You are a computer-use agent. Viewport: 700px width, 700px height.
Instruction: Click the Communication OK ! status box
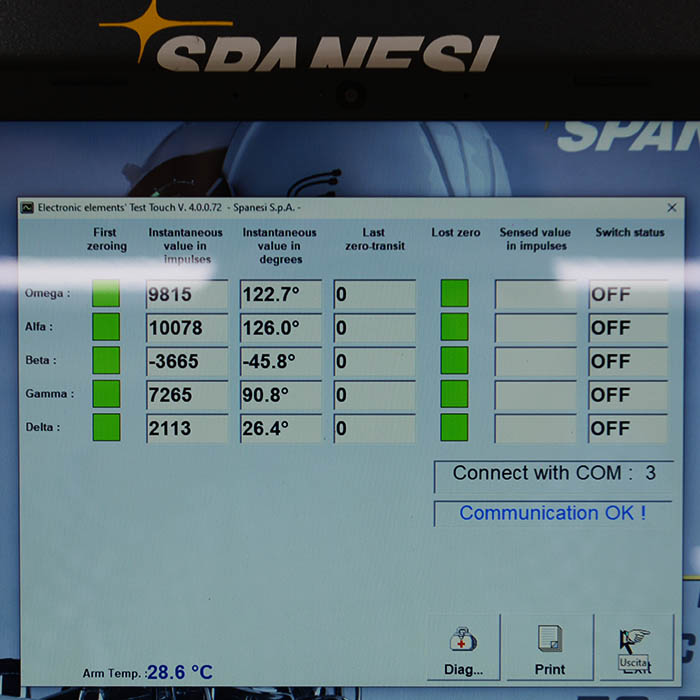(x=554, y=513)
